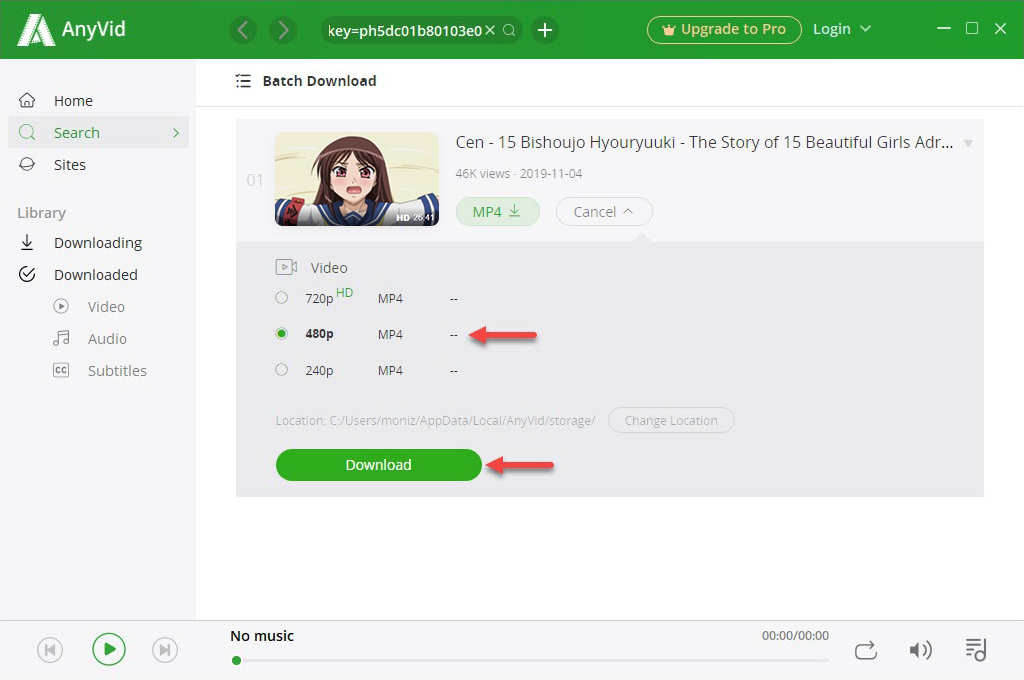Click the next track button

[x=165, y=650]
